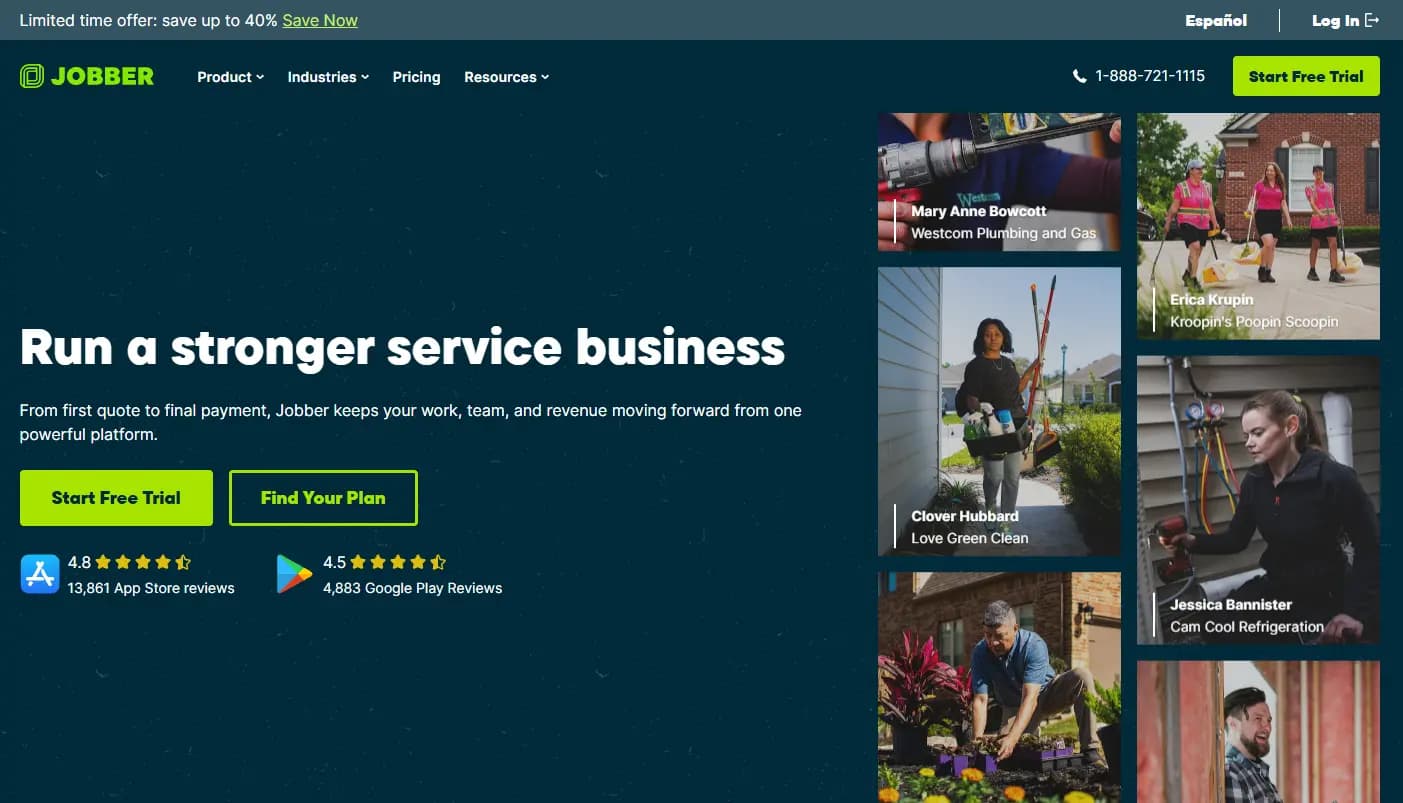Open the Resources menu label
This screenshot has height=803, width=1403.
(x=500, y=77)
